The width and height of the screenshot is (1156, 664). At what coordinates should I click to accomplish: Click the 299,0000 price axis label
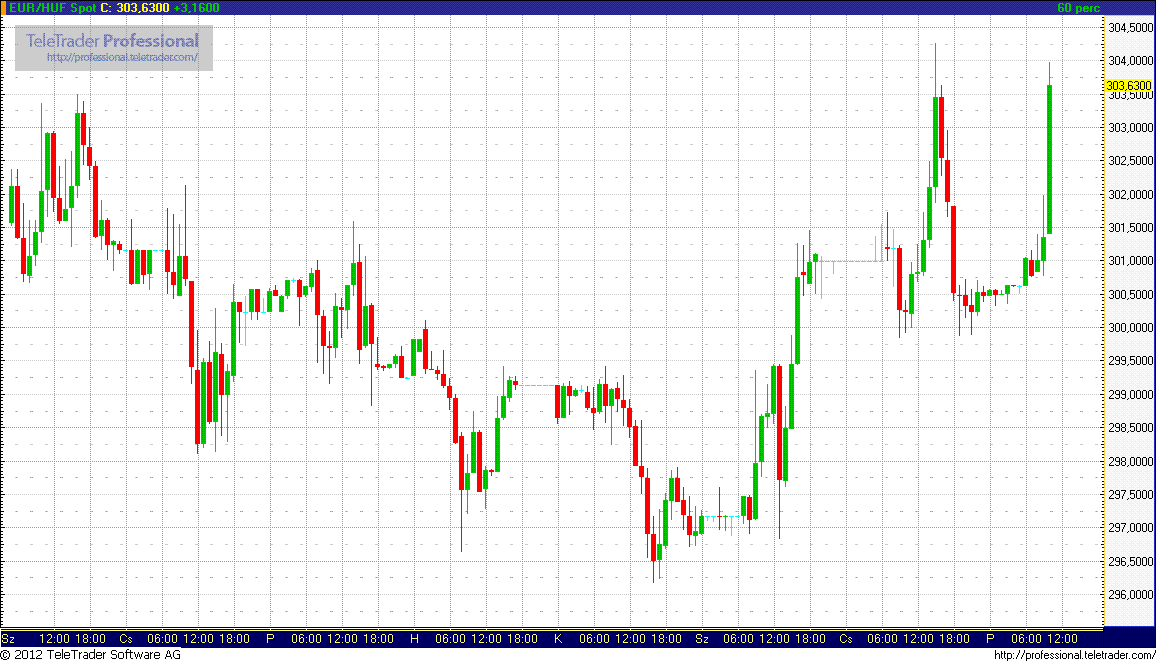[1130, 395]
